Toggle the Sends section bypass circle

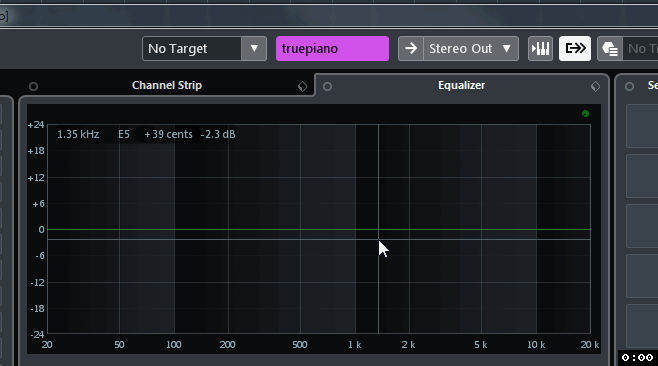pos(629,86)
